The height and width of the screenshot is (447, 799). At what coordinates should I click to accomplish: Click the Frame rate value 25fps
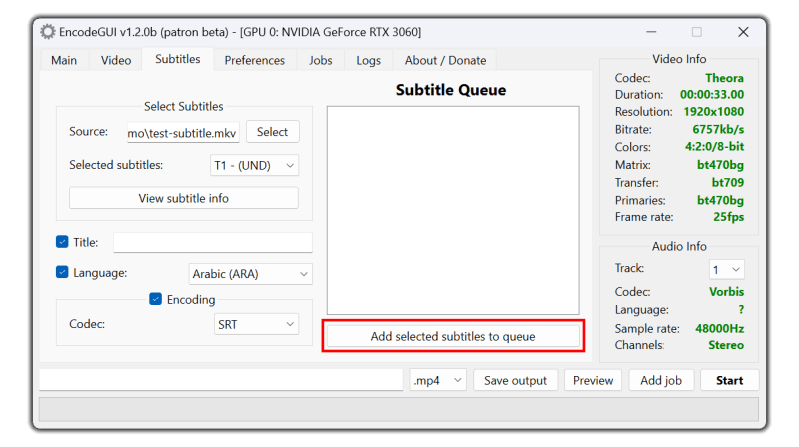(x=729, y=217)
